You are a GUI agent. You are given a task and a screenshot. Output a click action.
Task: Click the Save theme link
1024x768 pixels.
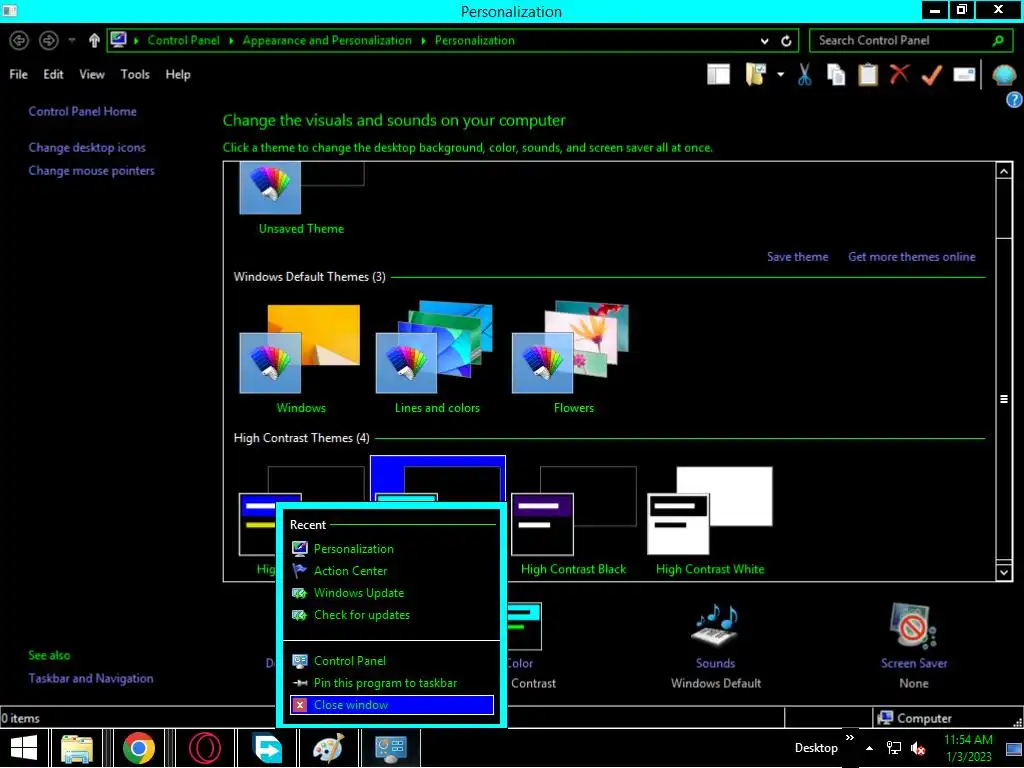pyautogui.click(x=797, y=257)
